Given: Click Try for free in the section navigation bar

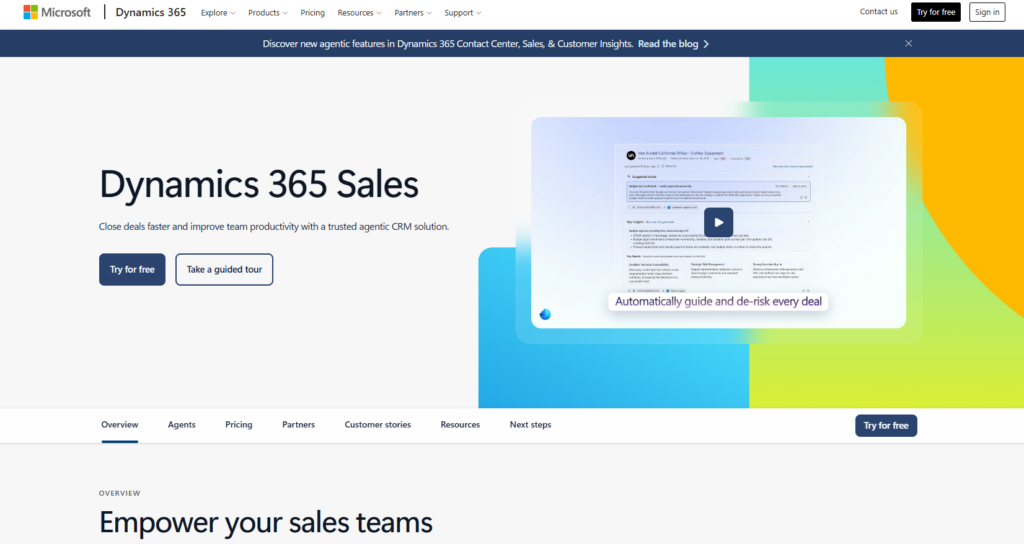Looking at the screenshot, I should pos(886,426).
